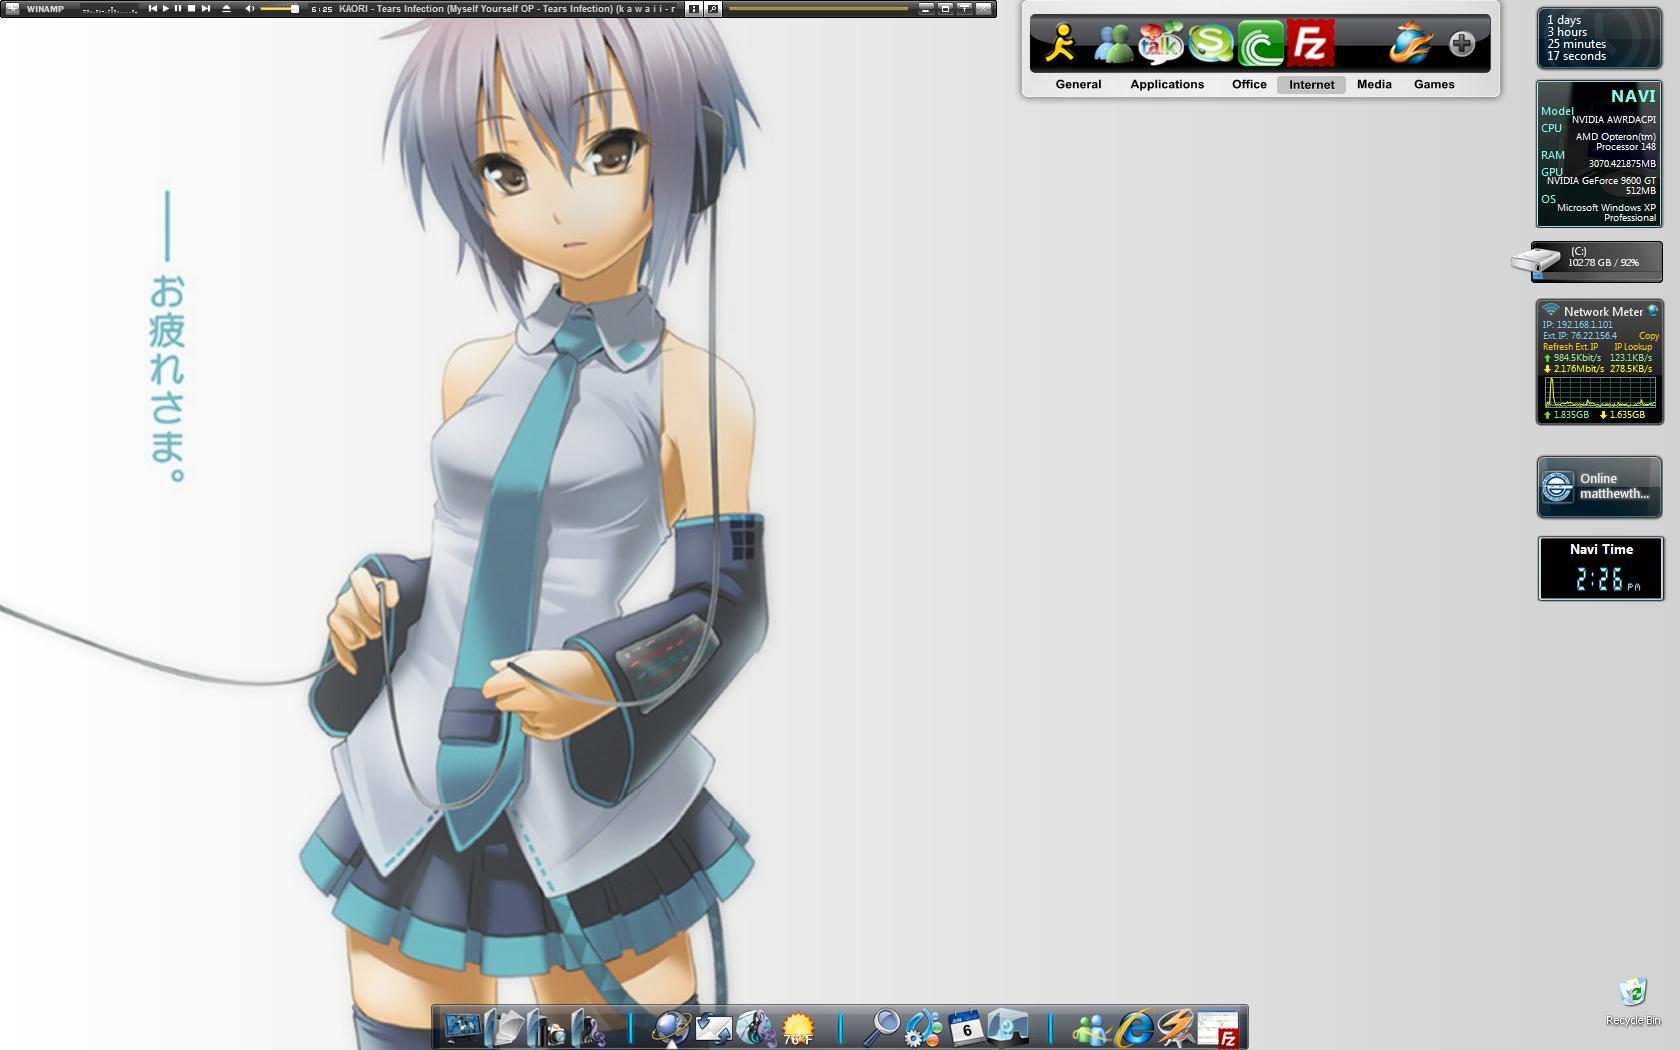The image size is (1680, 1050).
Task: Pause the Winamp track
Action: point(178,9)
